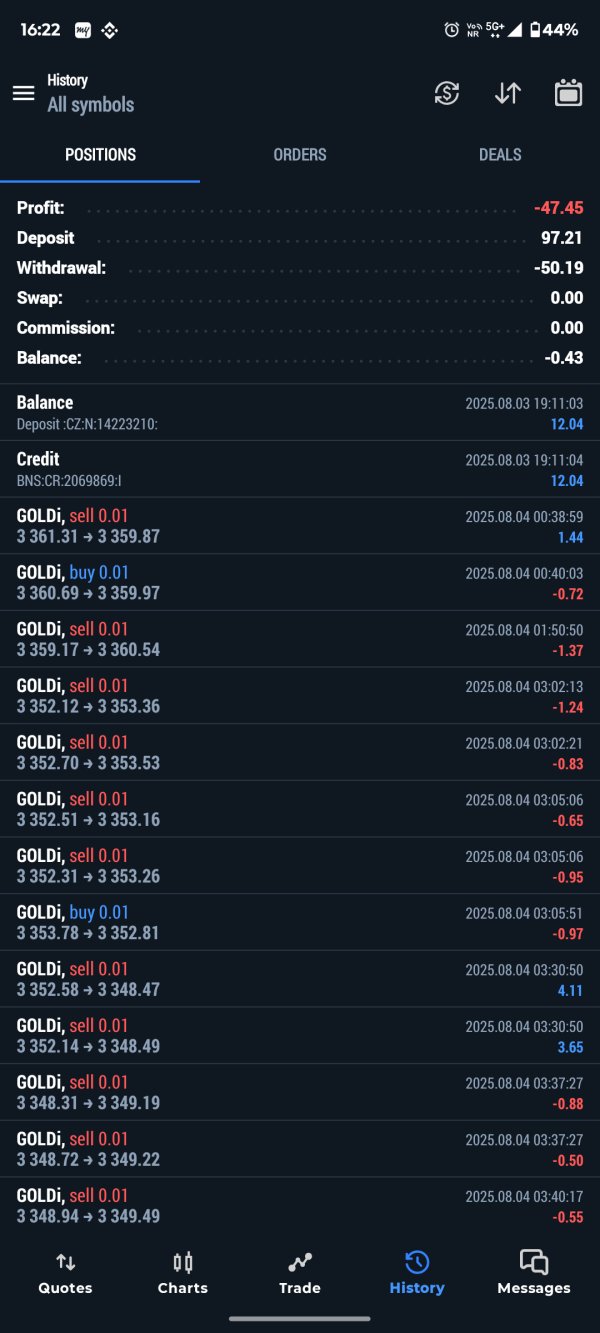600x1333 pixels.
Task: Tap the All symbols history title
Action: click(90, 104)
